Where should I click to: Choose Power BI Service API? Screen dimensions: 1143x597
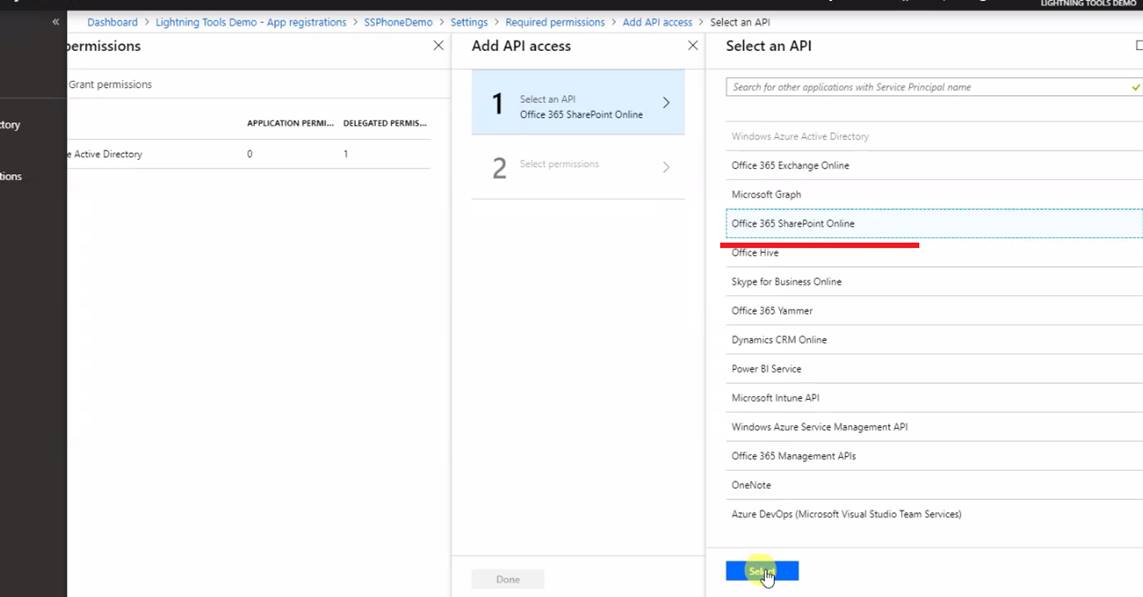[935, 369]
